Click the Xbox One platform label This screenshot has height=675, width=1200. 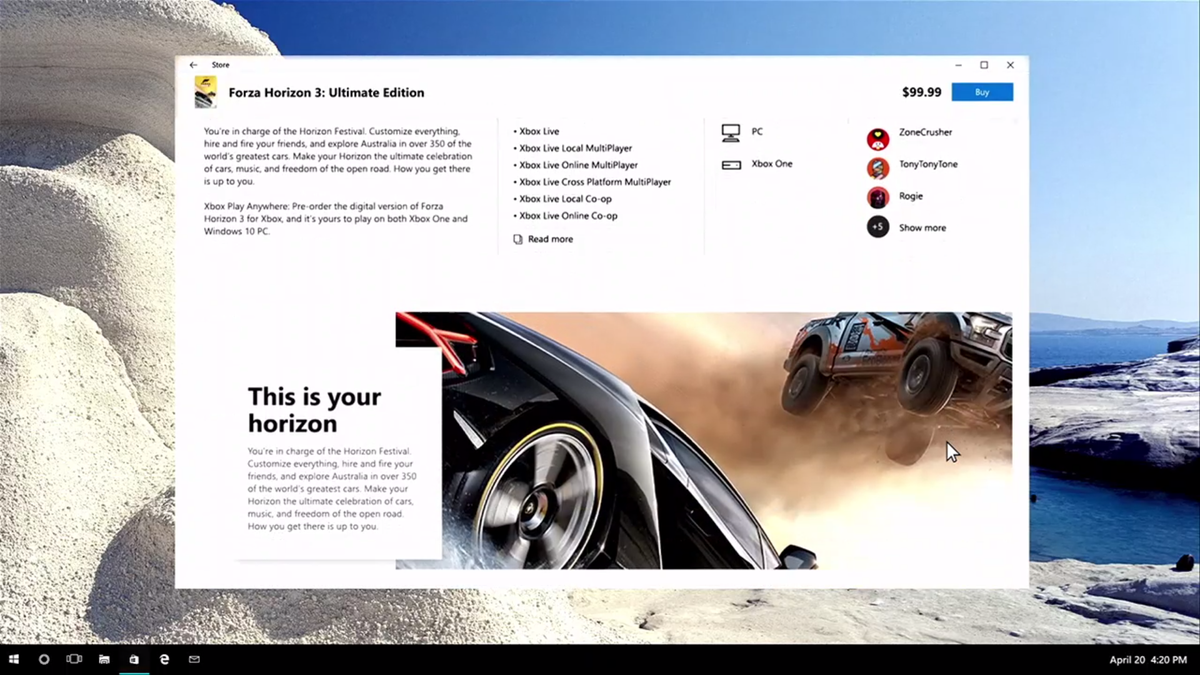[x=772, y=164]
